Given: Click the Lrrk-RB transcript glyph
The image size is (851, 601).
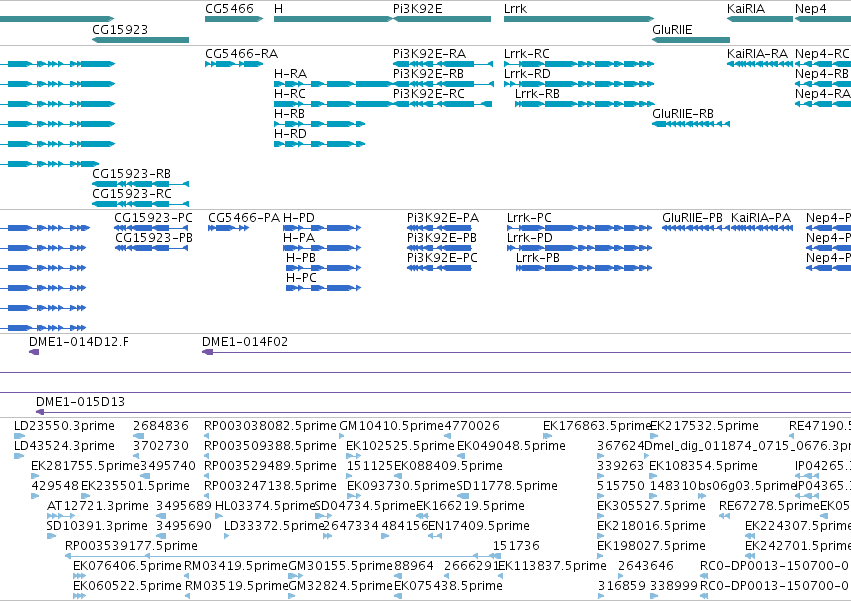Looking at the screenshot, I should (585, 104).
